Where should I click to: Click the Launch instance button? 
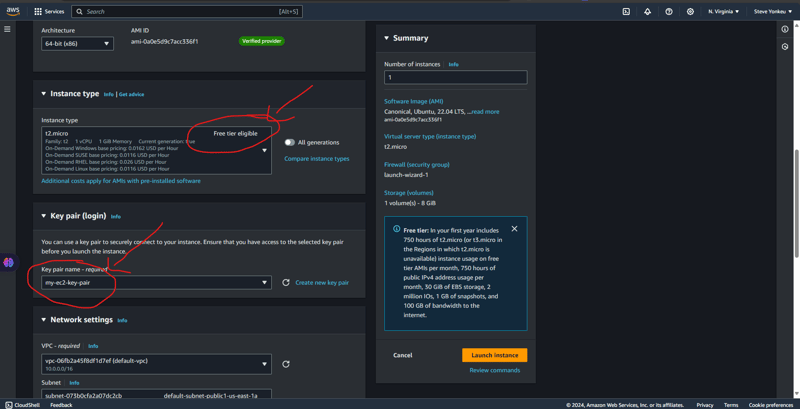(494, 355)
